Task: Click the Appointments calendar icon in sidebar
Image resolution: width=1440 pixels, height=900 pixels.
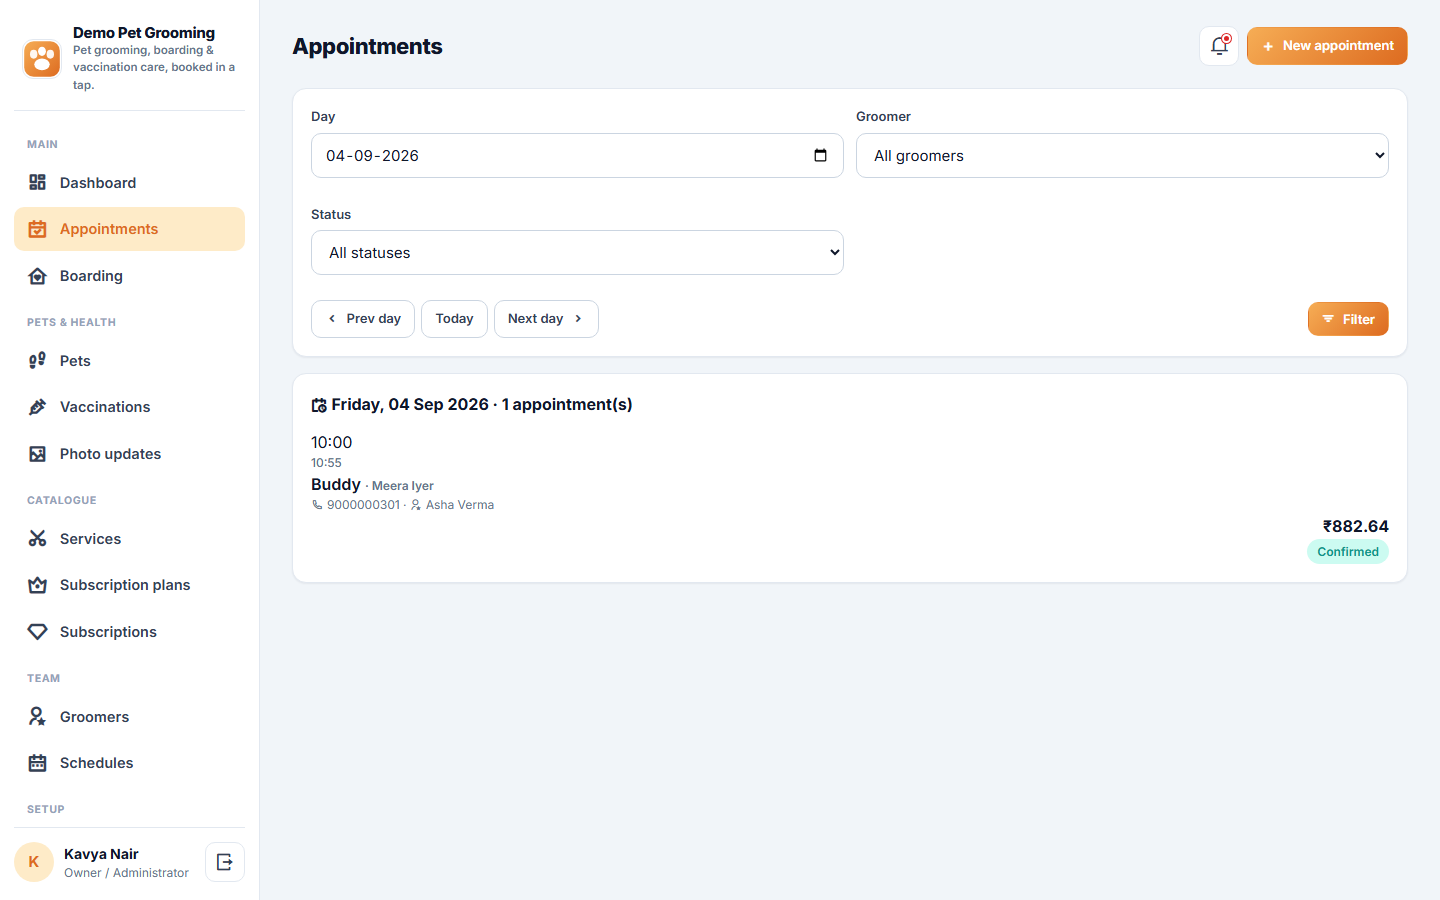Action: 38,229
